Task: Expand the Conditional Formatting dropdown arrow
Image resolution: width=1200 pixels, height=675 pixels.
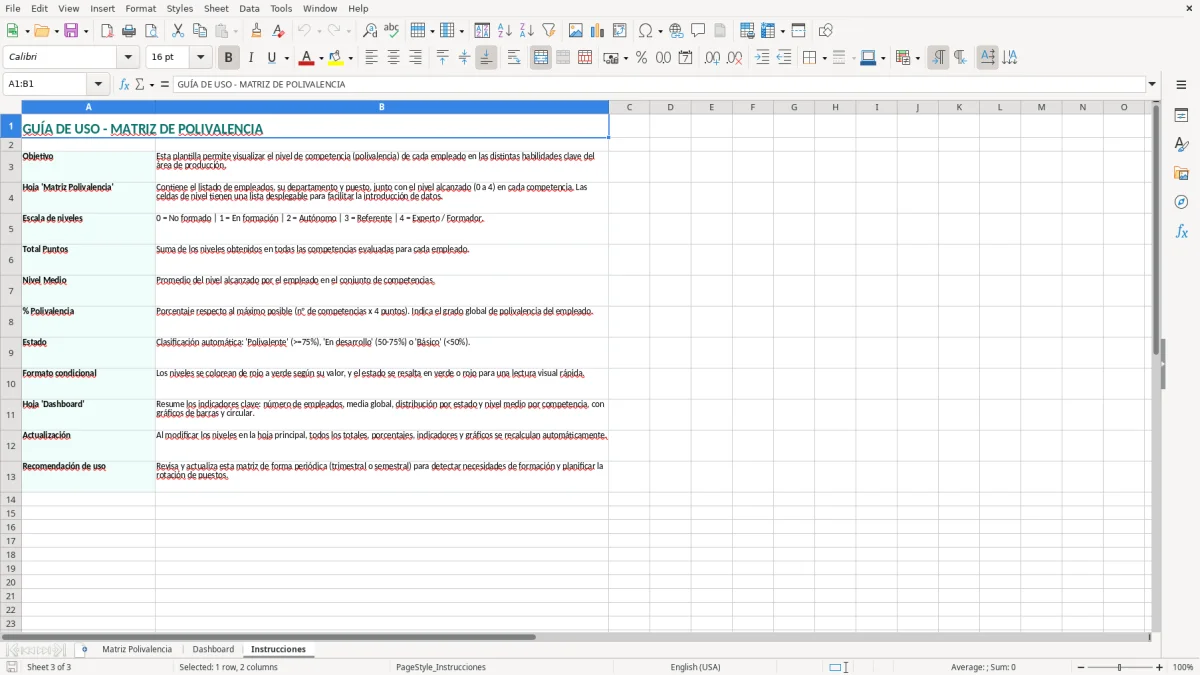Action: [x=916, y=58]
